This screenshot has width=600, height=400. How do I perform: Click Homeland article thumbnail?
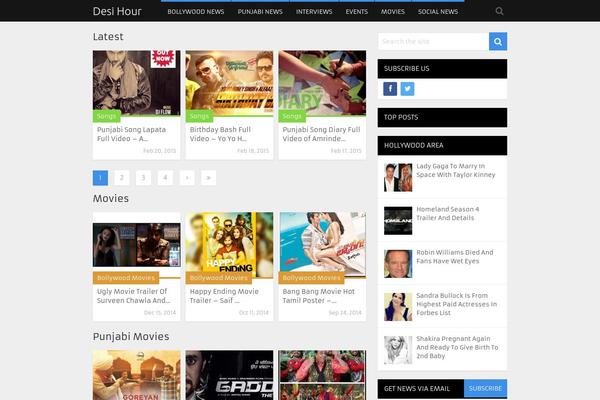pos(398,220)
